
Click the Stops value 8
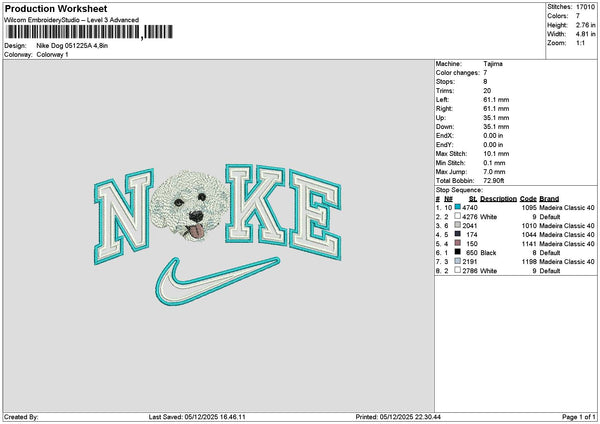(x=485, y=82)
